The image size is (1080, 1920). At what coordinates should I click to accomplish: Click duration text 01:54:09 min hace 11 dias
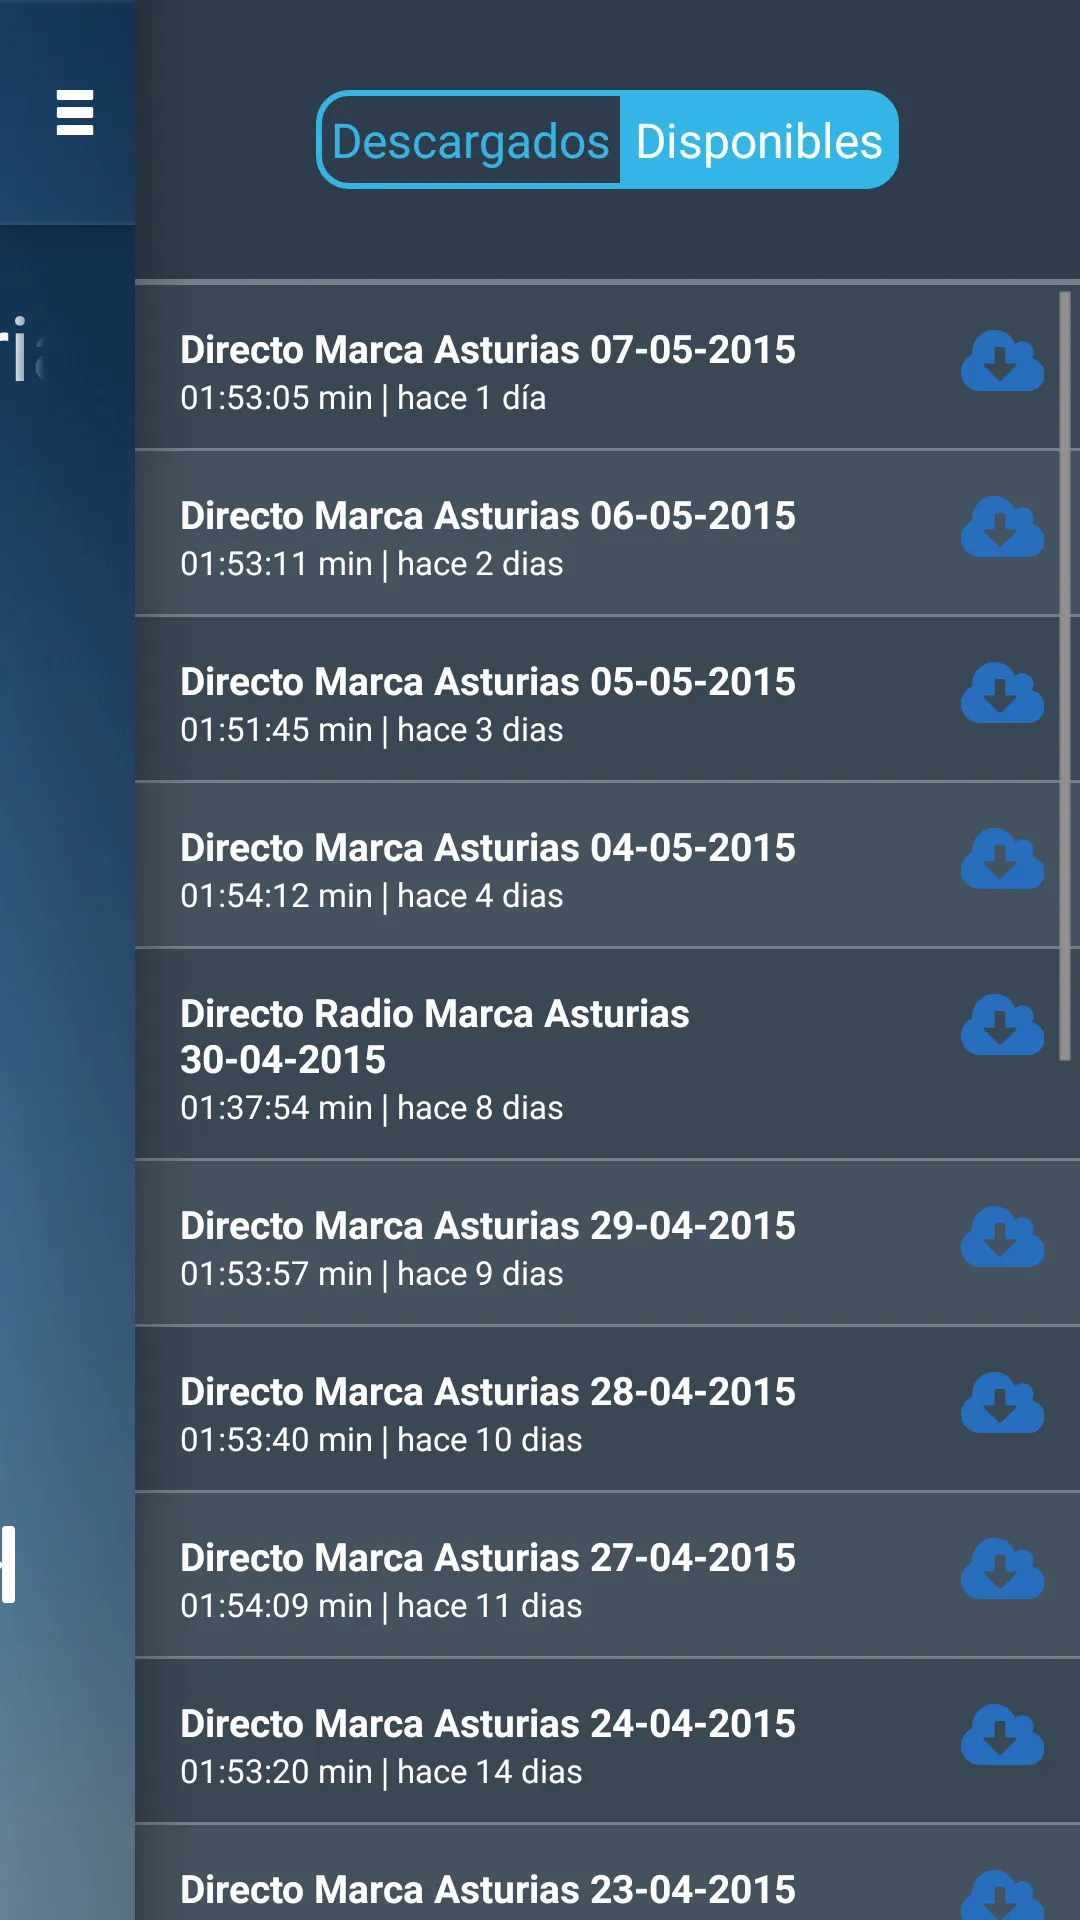coord(381,1606)
